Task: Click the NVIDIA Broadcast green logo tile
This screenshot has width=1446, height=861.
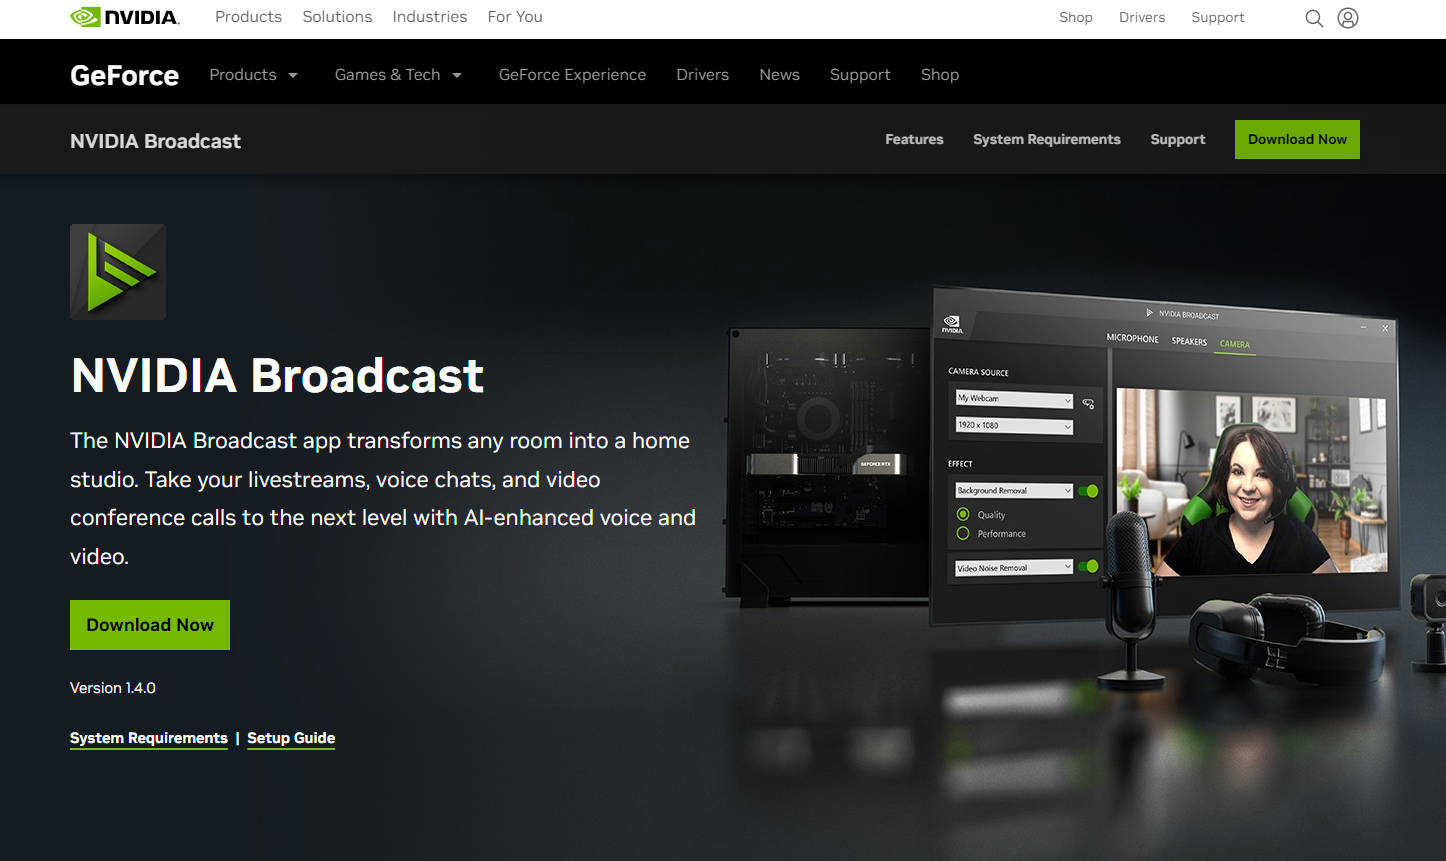Action: coord(117,271)
